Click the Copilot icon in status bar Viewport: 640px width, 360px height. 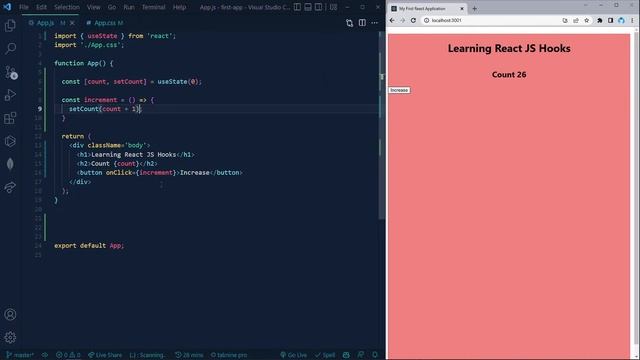(346, 355)
